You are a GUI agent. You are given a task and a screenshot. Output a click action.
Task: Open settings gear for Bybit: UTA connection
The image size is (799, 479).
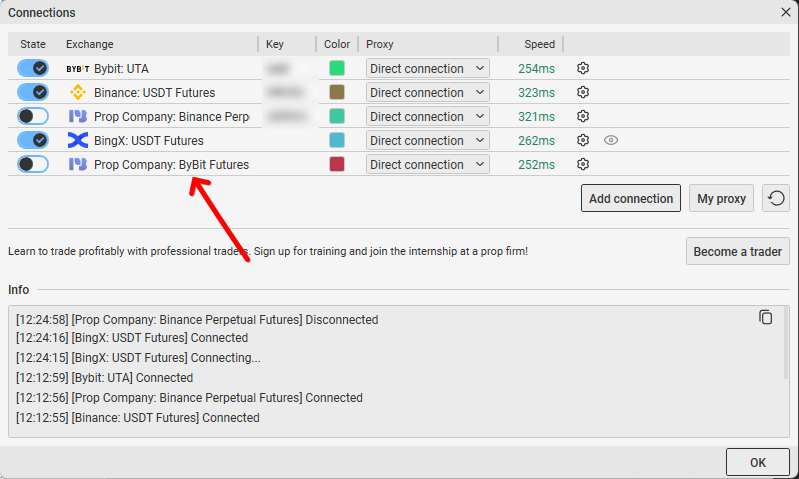tap(583, 68)
